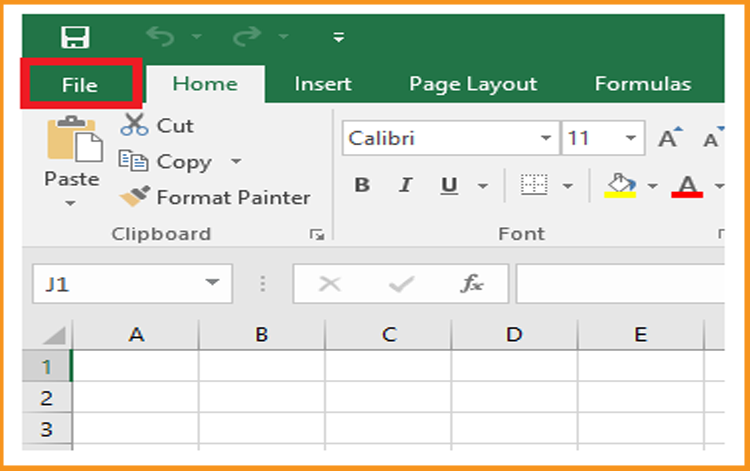Open the Formulas tab
Viewport: 750px width, 471px height.
pyautogui.click(x=643, y=84)
